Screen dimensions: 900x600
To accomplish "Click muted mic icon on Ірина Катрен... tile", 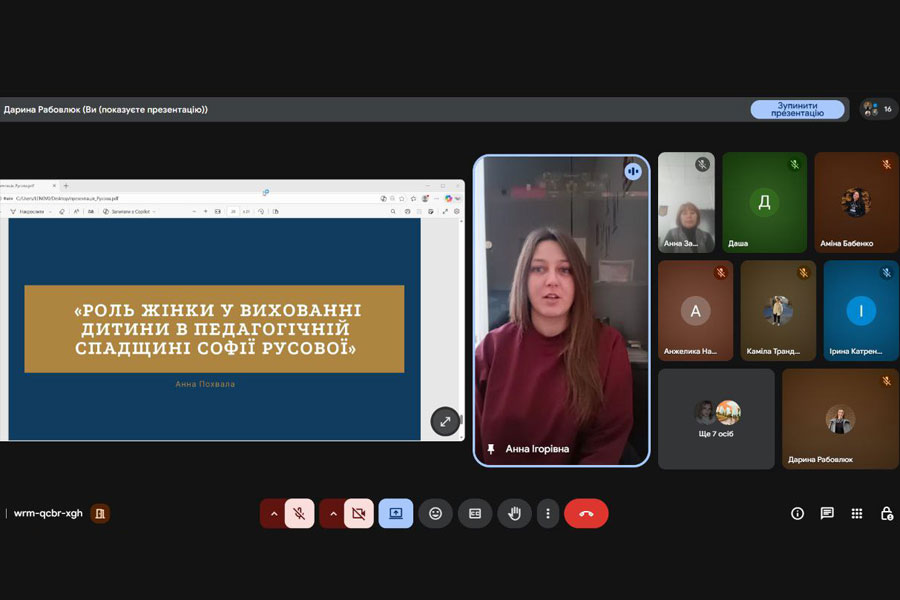I will pos(886,273).
